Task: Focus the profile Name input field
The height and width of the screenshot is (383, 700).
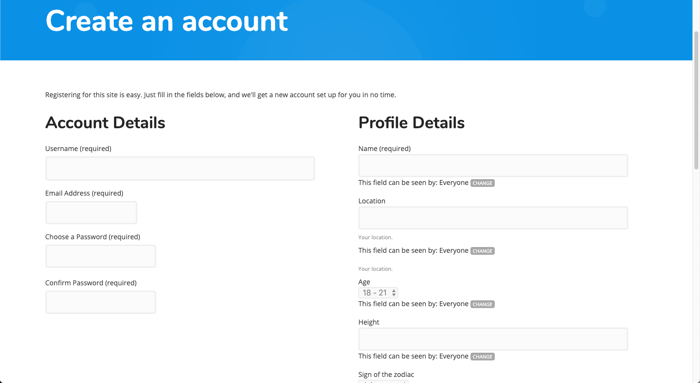Action: point(493,166)
